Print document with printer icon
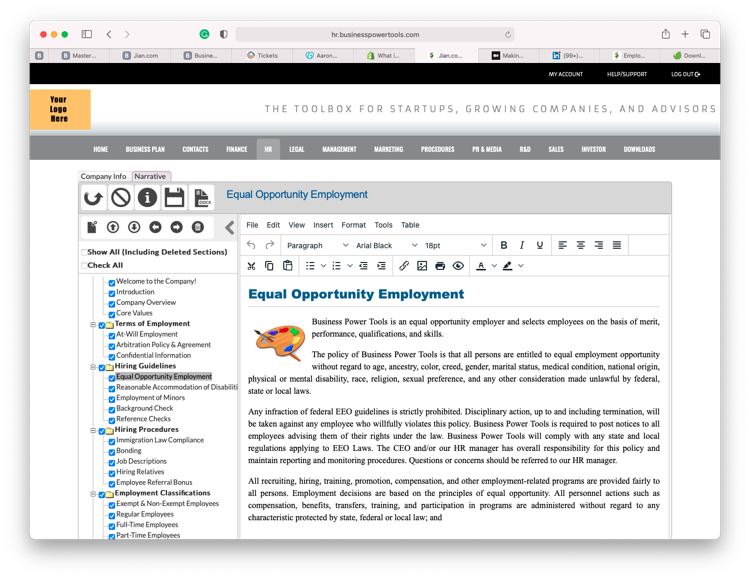The height and width of the screenshot is (579, 750). 440,266
